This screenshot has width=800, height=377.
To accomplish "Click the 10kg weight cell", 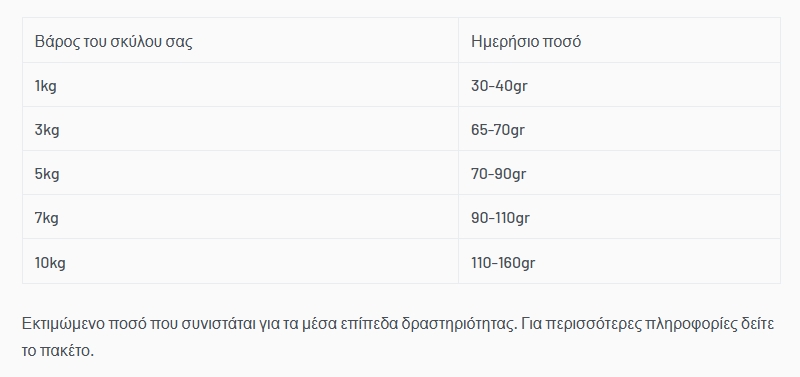I will pos(240,262).
